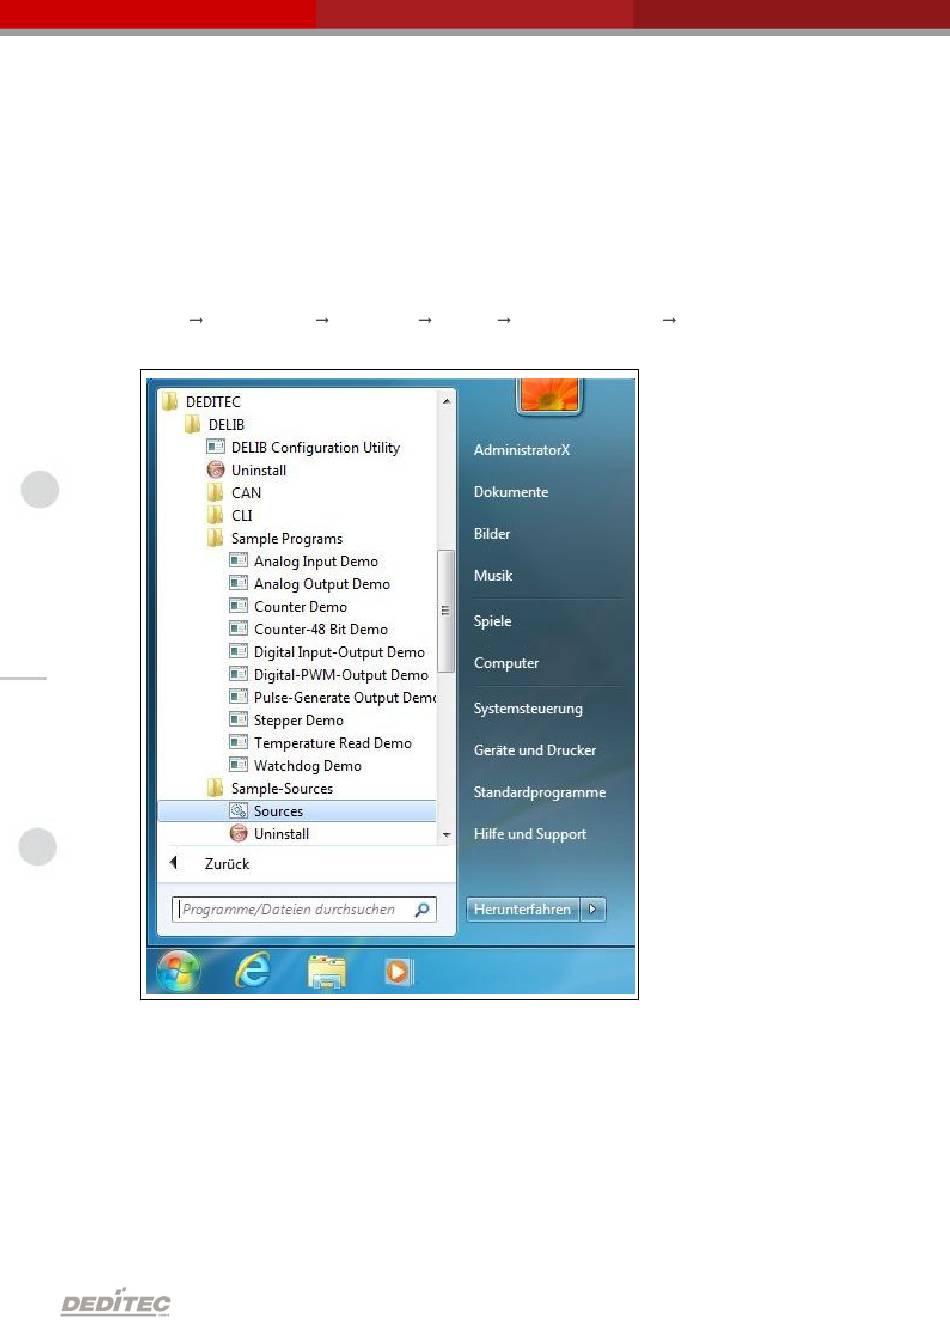
Task: Collapse the 'DELIB' folder label
Action: point(227,425)
